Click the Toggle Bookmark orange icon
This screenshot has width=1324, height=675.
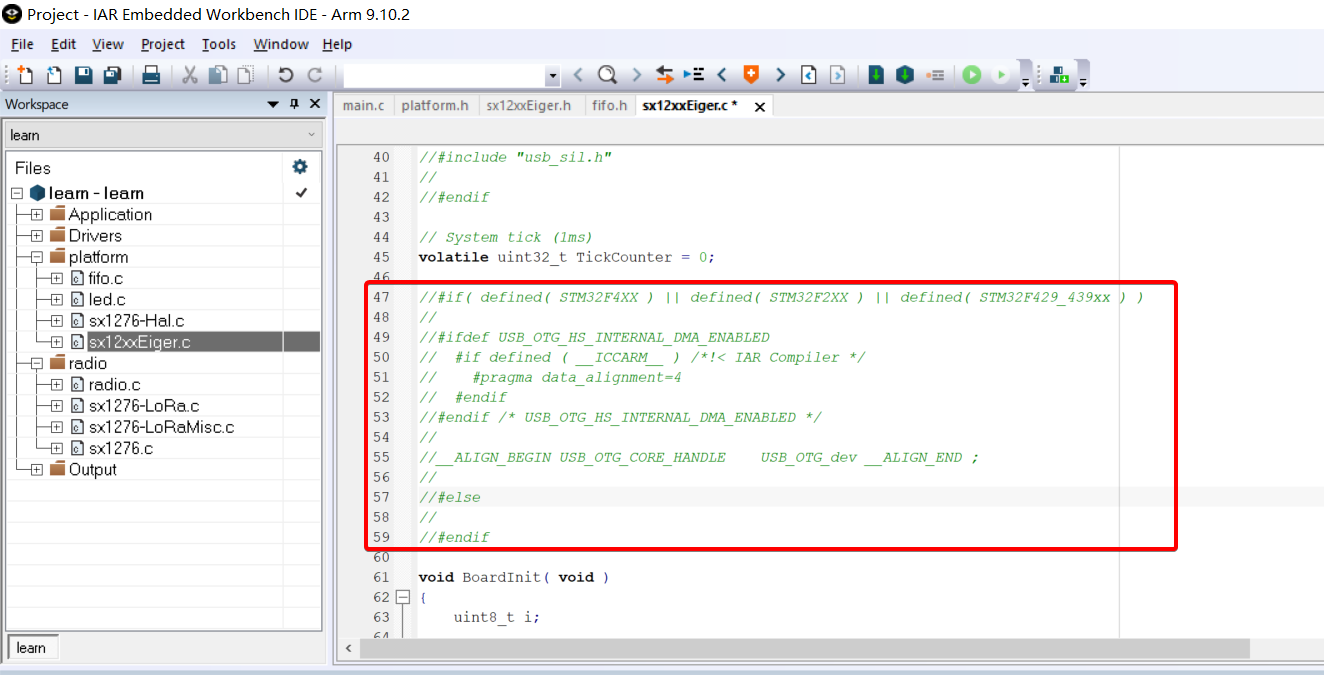(x=750, y=75)
